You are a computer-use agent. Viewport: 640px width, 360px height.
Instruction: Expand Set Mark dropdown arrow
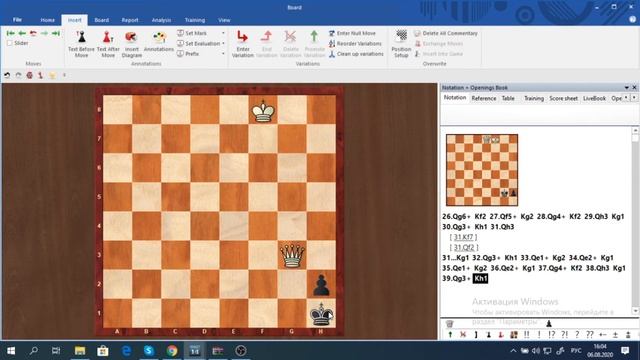coord(223,33)
